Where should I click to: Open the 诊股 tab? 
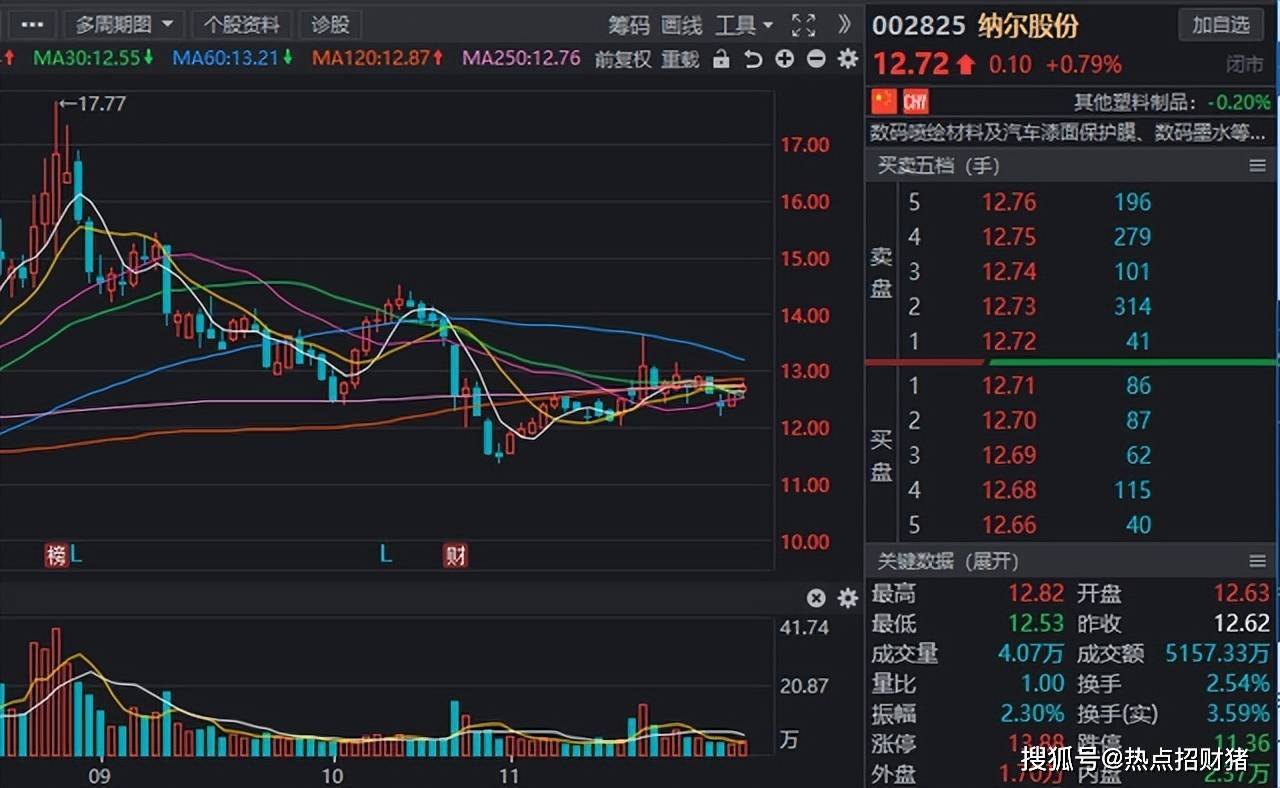coord(331,24)
